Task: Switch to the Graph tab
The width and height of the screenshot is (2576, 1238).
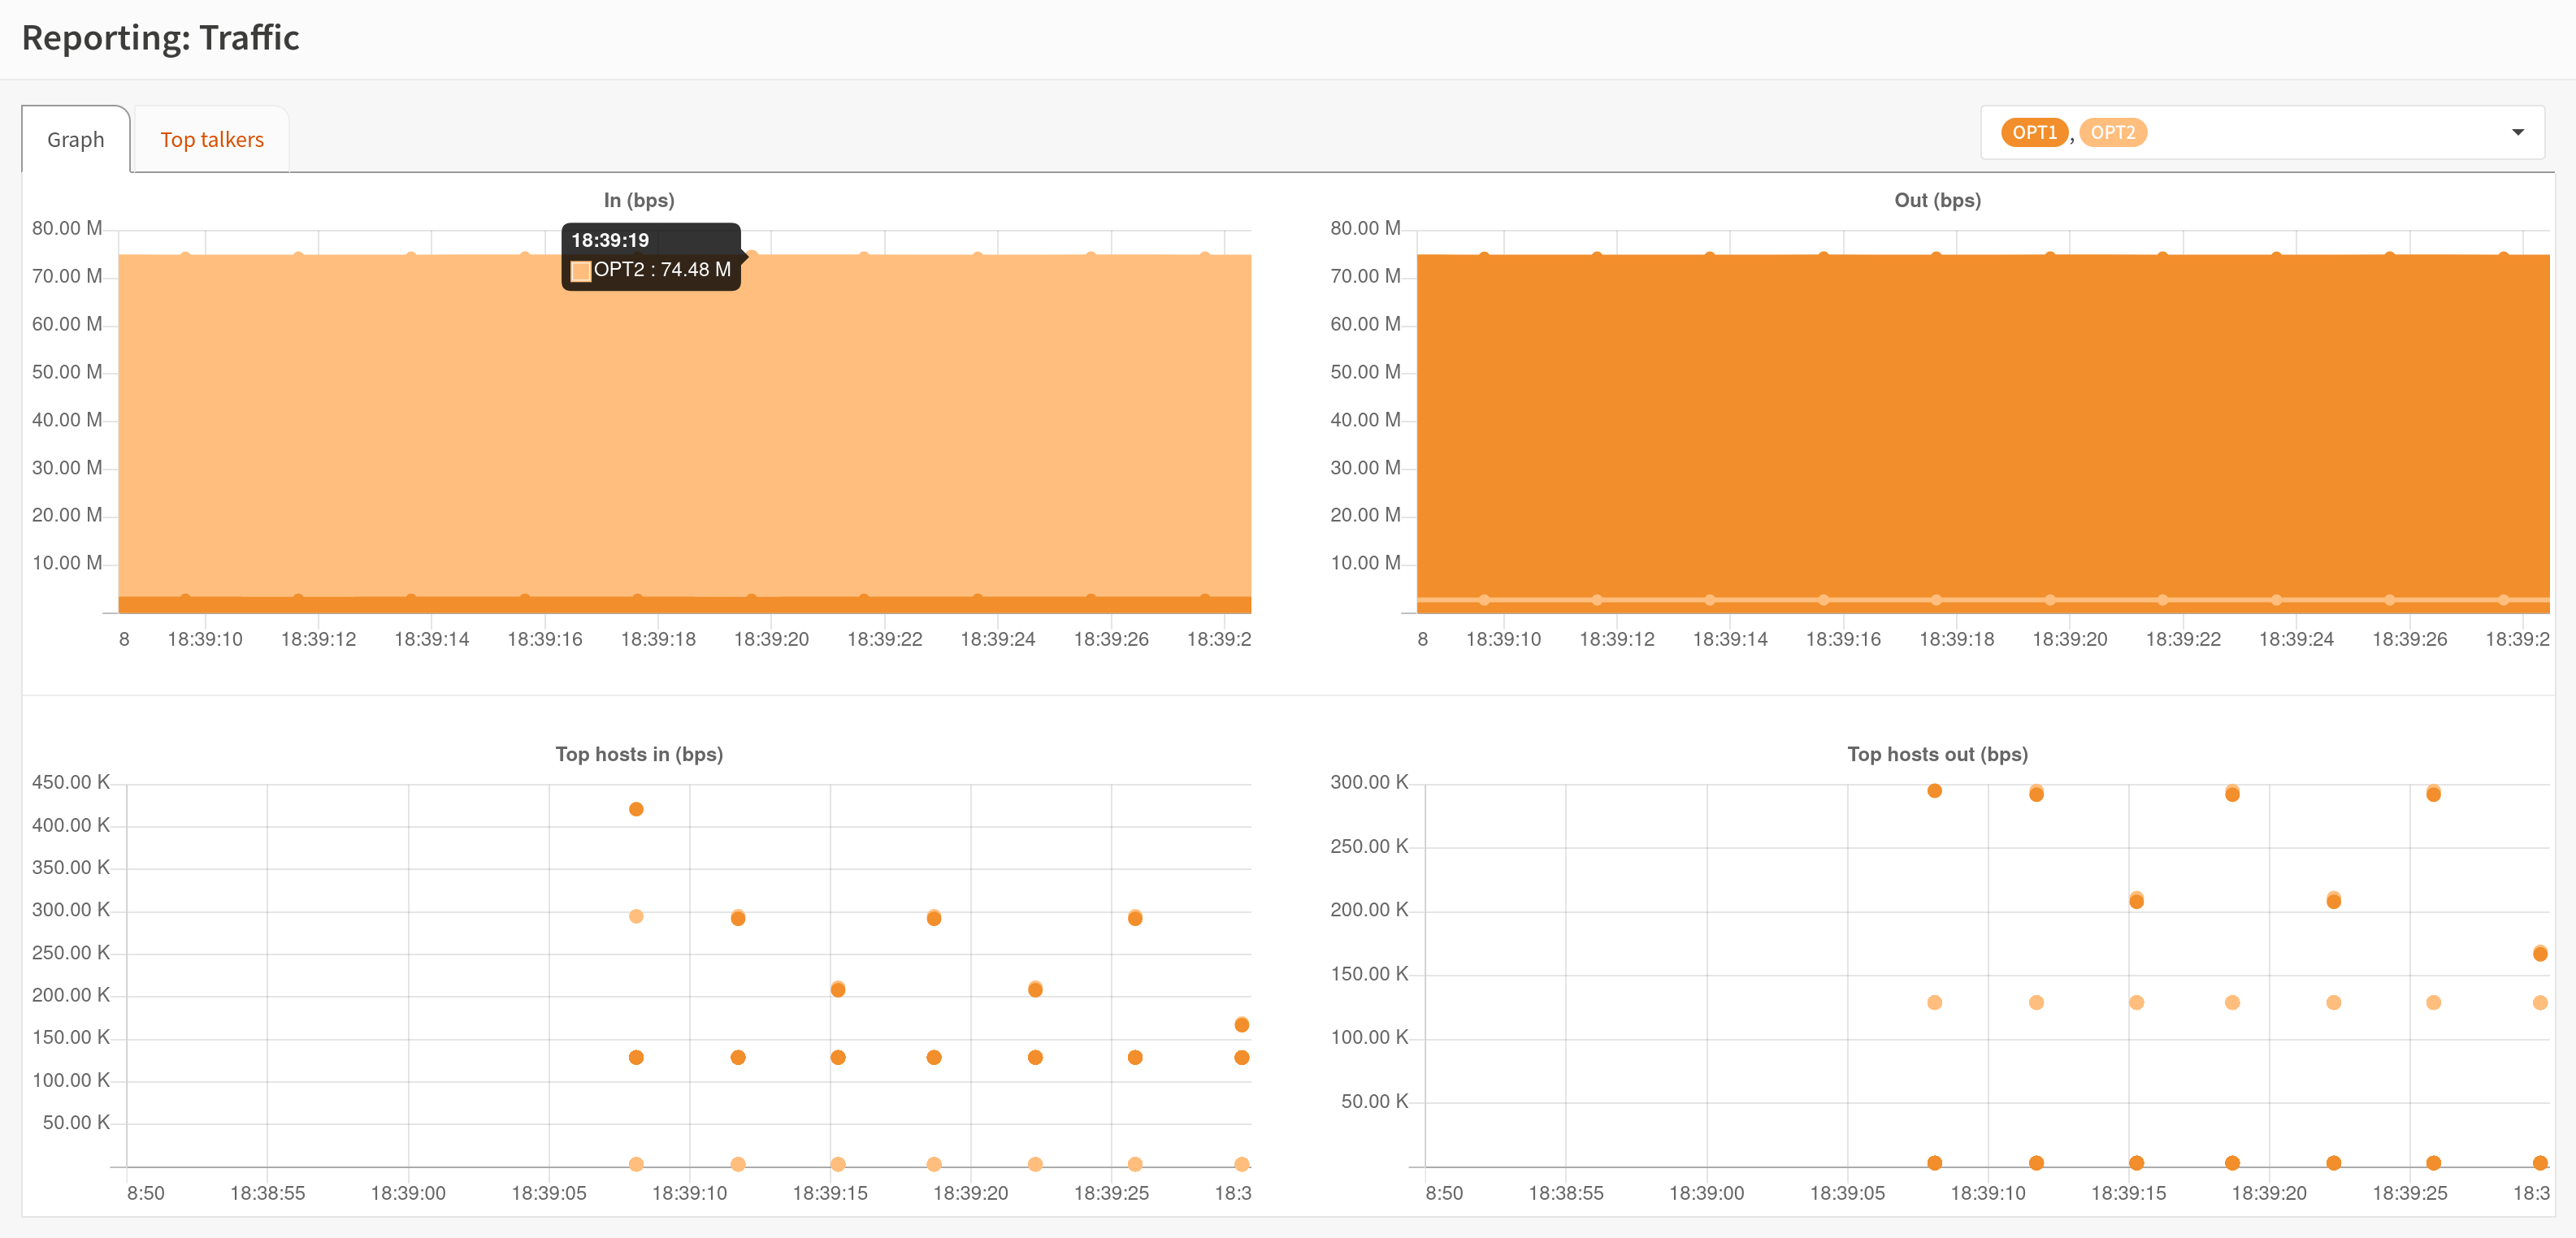Action: (76, 139)
